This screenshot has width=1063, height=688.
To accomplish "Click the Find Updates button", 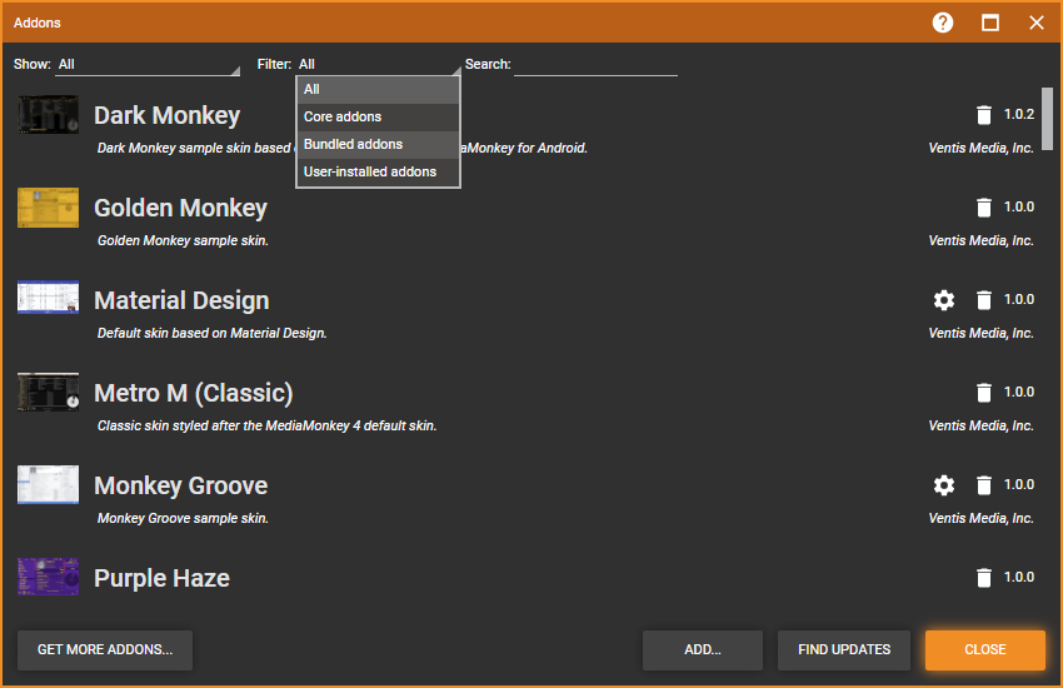I will click(x=844, y=649).
